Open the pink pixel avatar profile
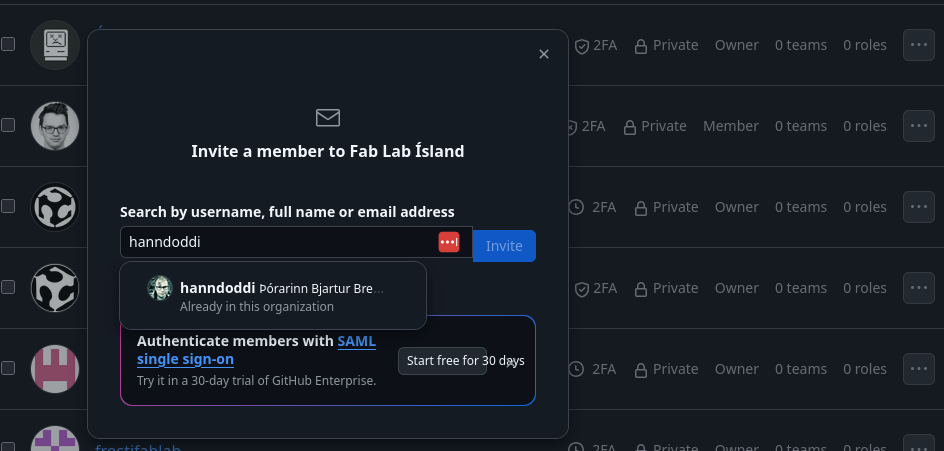Screen dimensions: 944x451 (55, 369)
